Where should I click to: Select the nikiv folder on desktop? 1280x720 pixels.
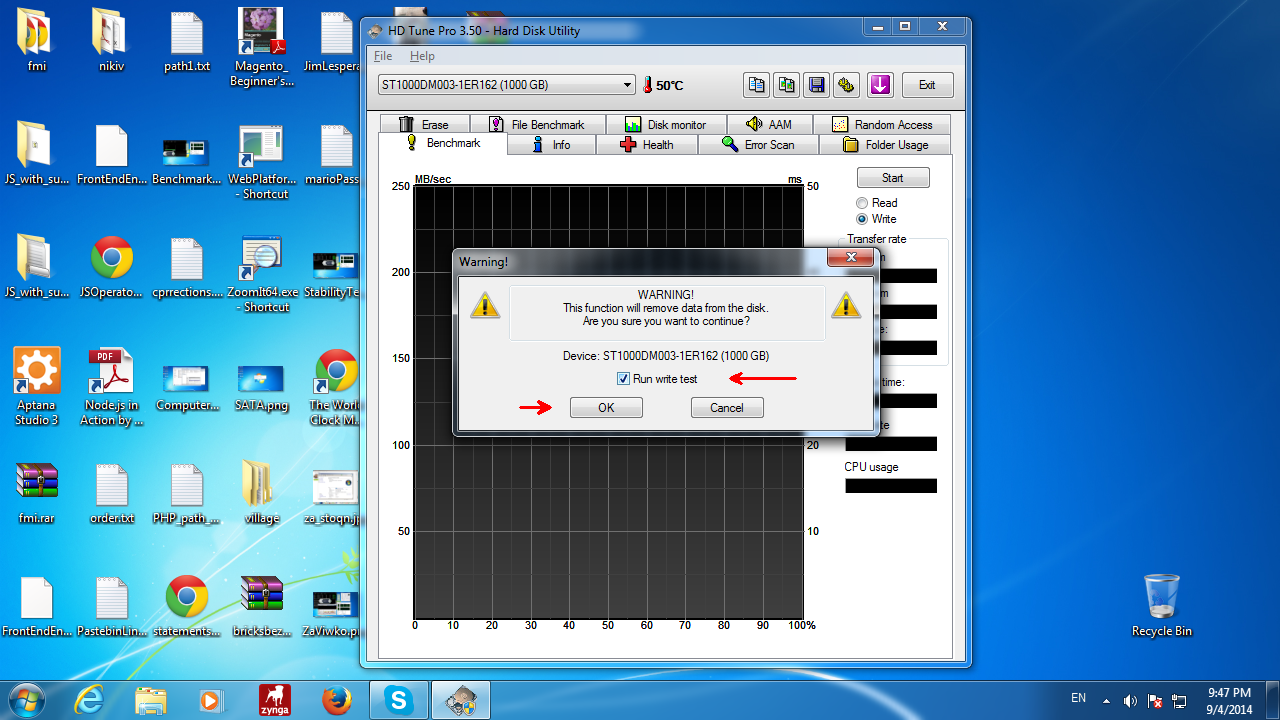coord(112,42)
